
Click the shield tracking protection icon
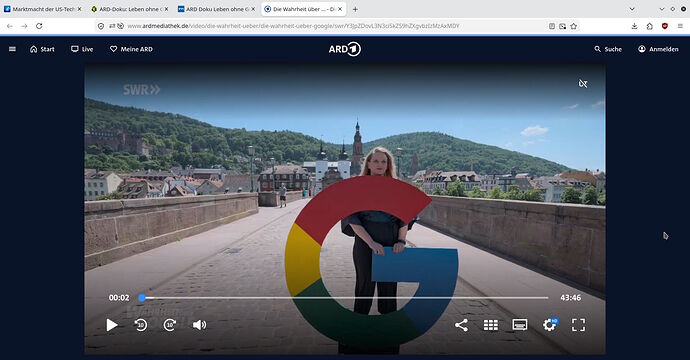tap(101, 26)
